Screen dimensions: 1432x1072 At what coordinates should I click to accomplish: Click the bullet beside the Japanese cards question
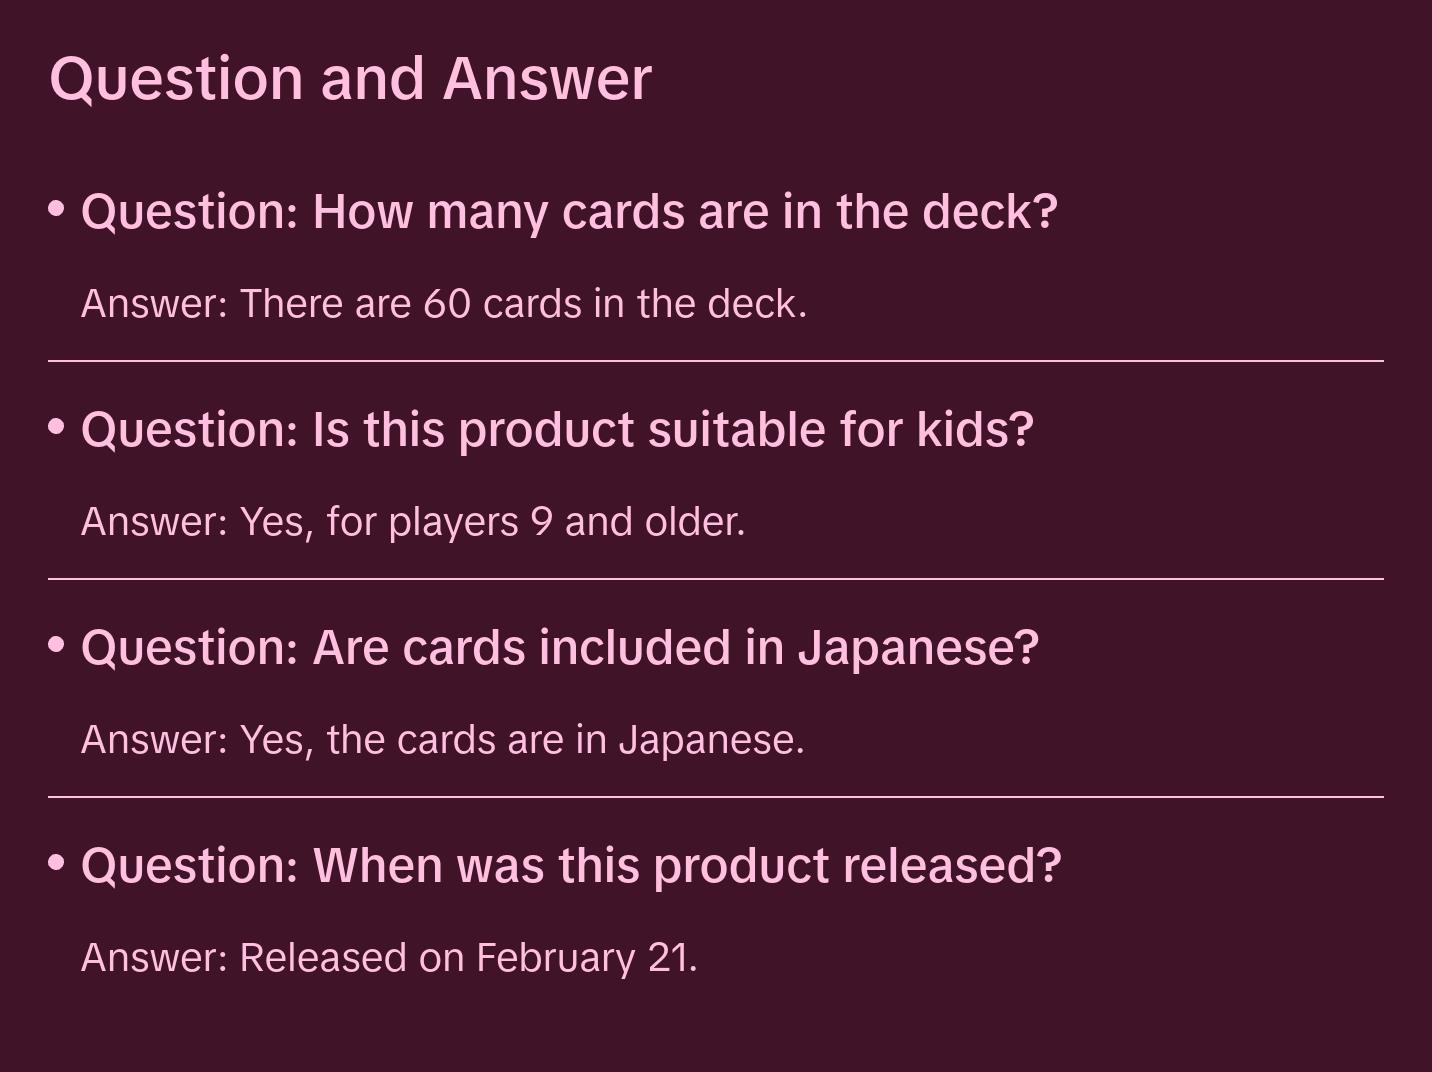[x=57, y=645]
